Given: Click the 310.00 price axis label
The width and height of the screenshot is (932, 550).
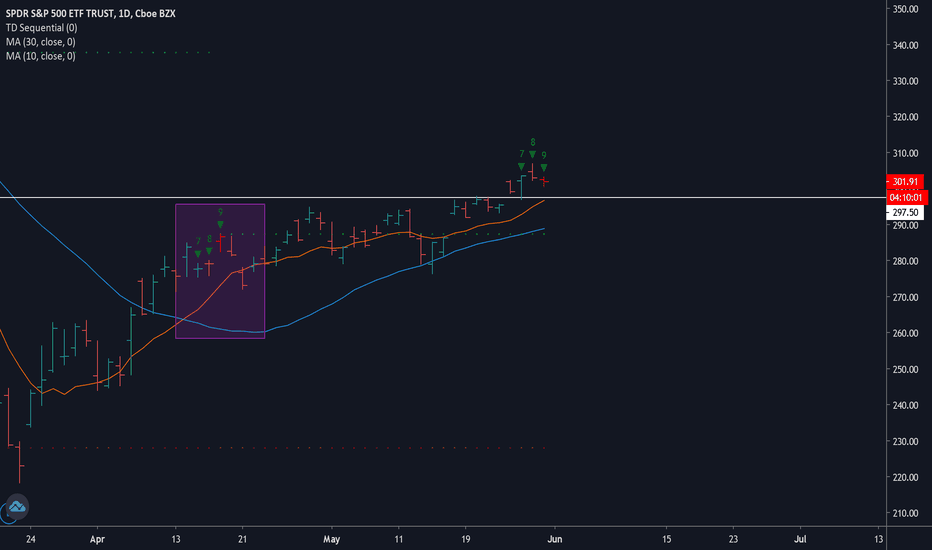Looking at the screenshot, I should 905,153.
